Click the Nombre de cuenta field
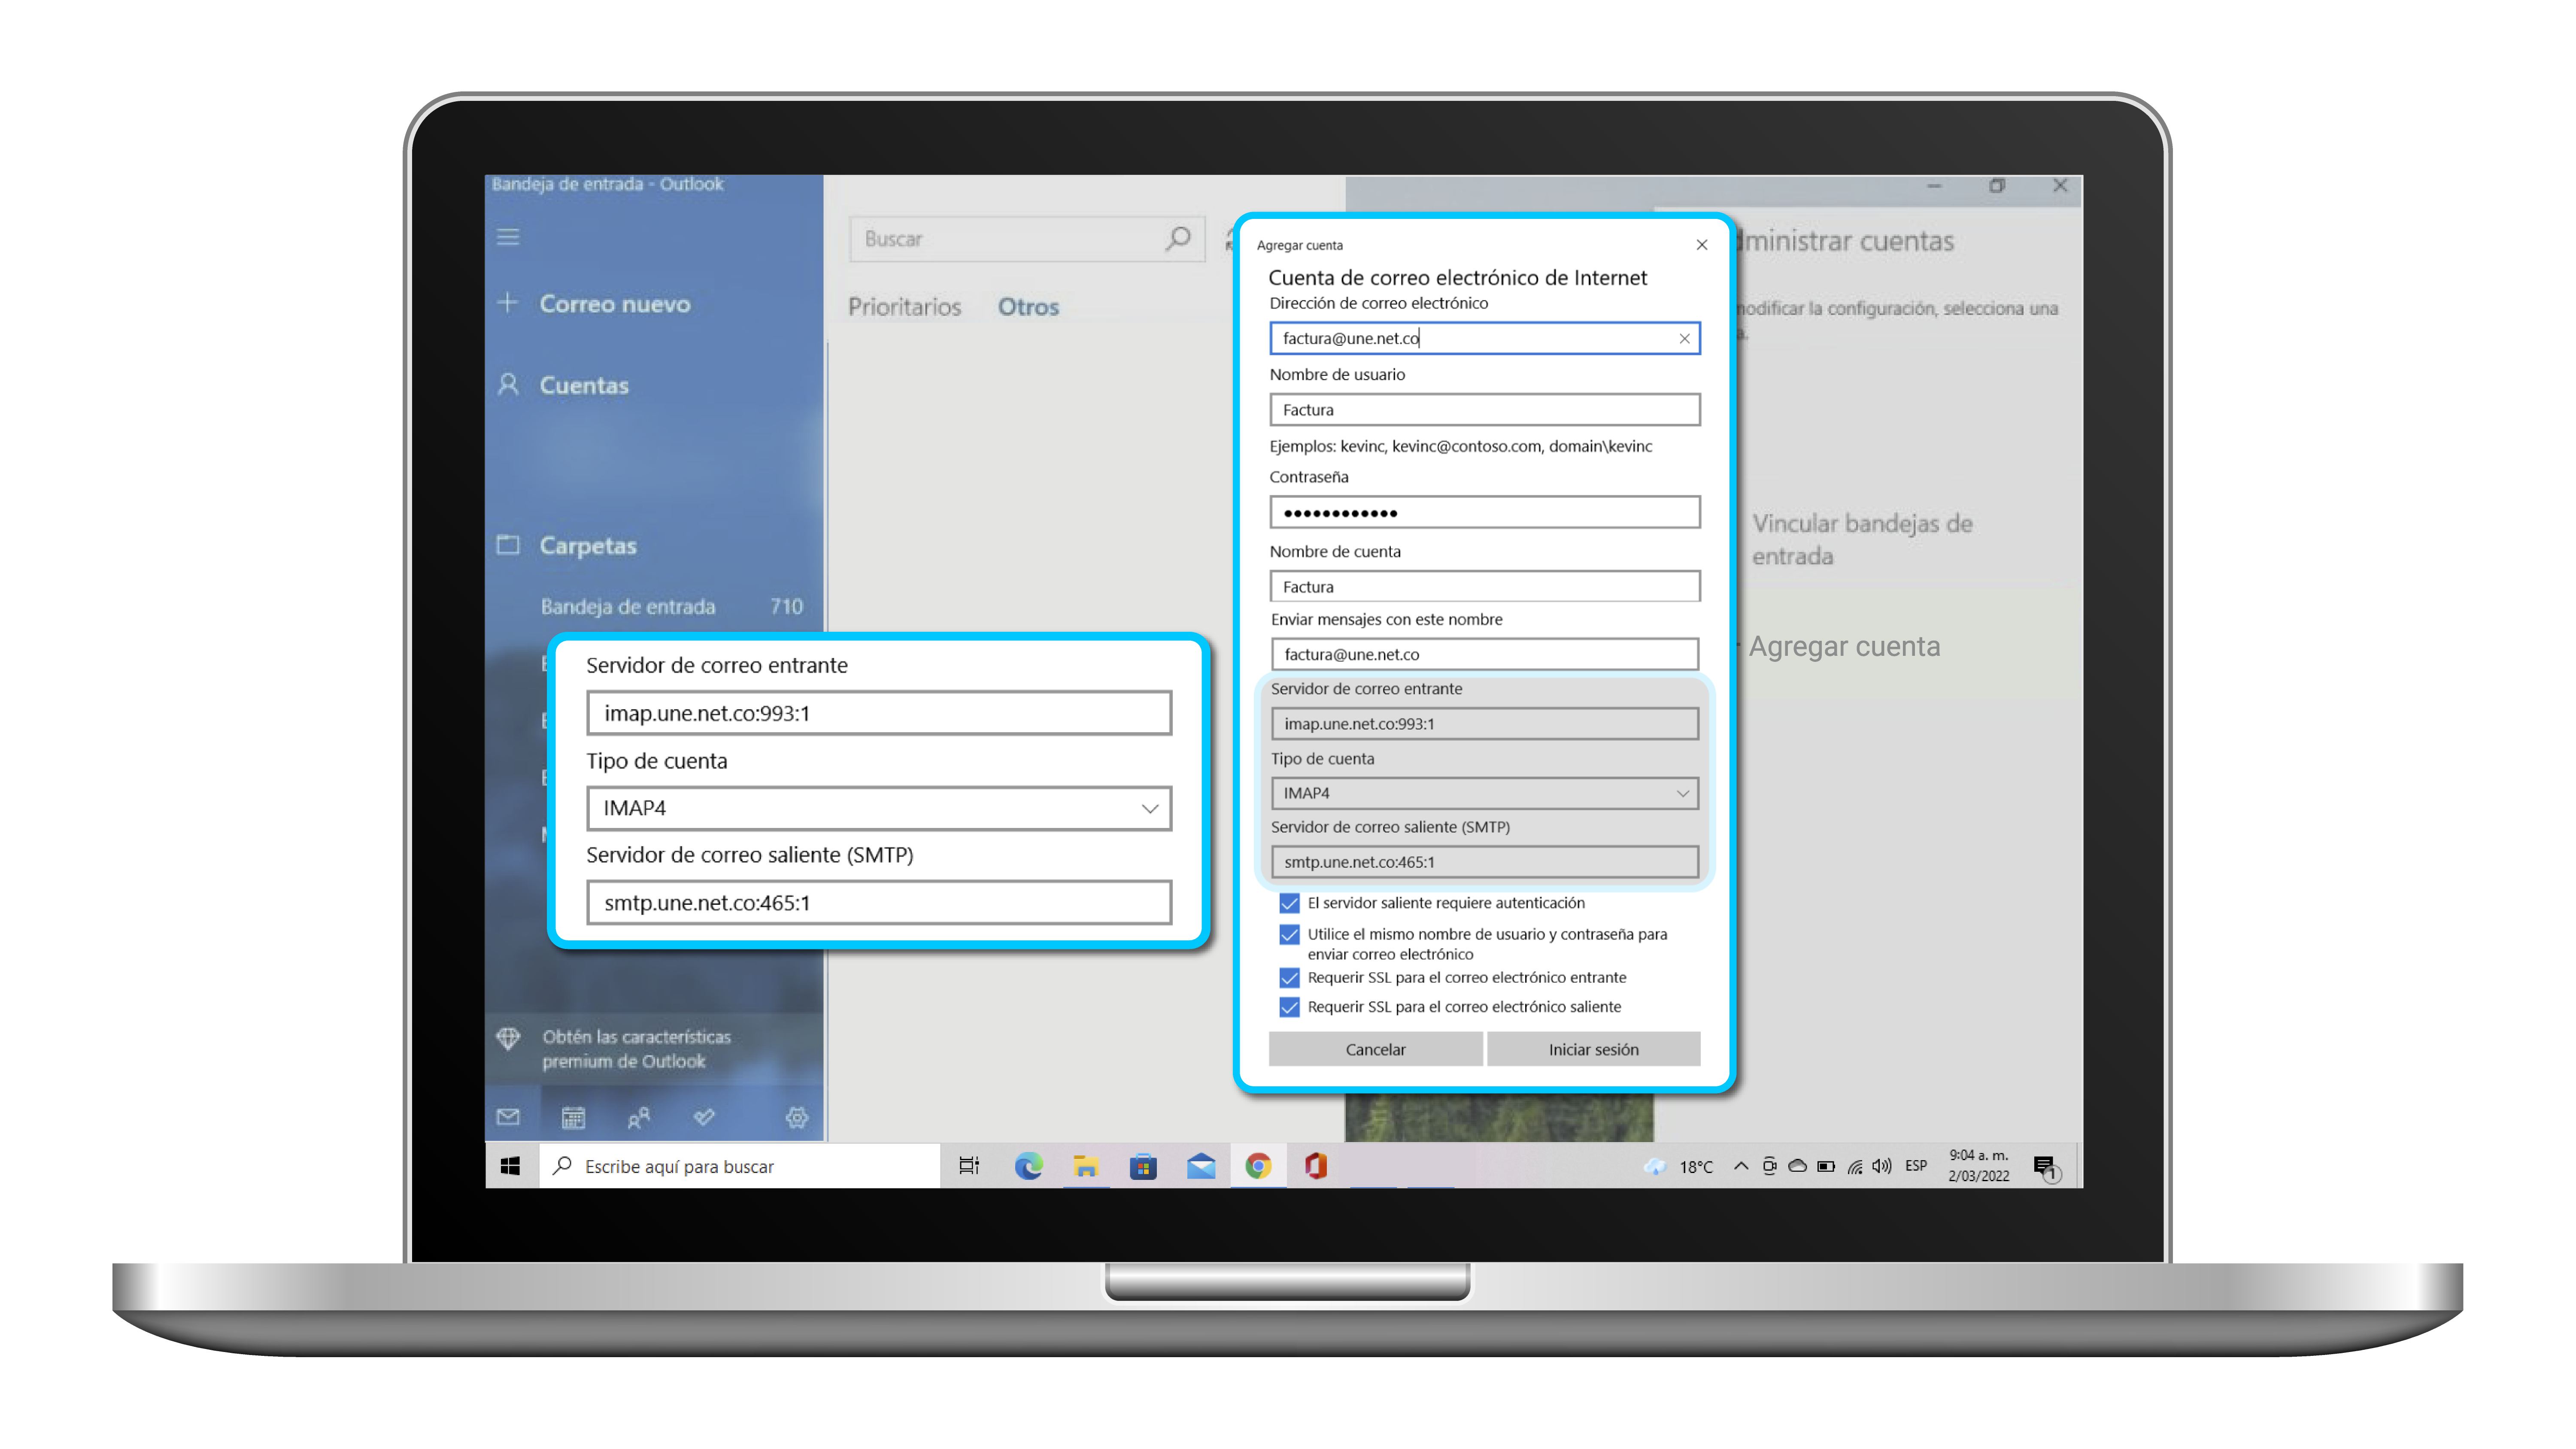Viewport: 2576px width, 1449px height. (x=1484, y=586)
